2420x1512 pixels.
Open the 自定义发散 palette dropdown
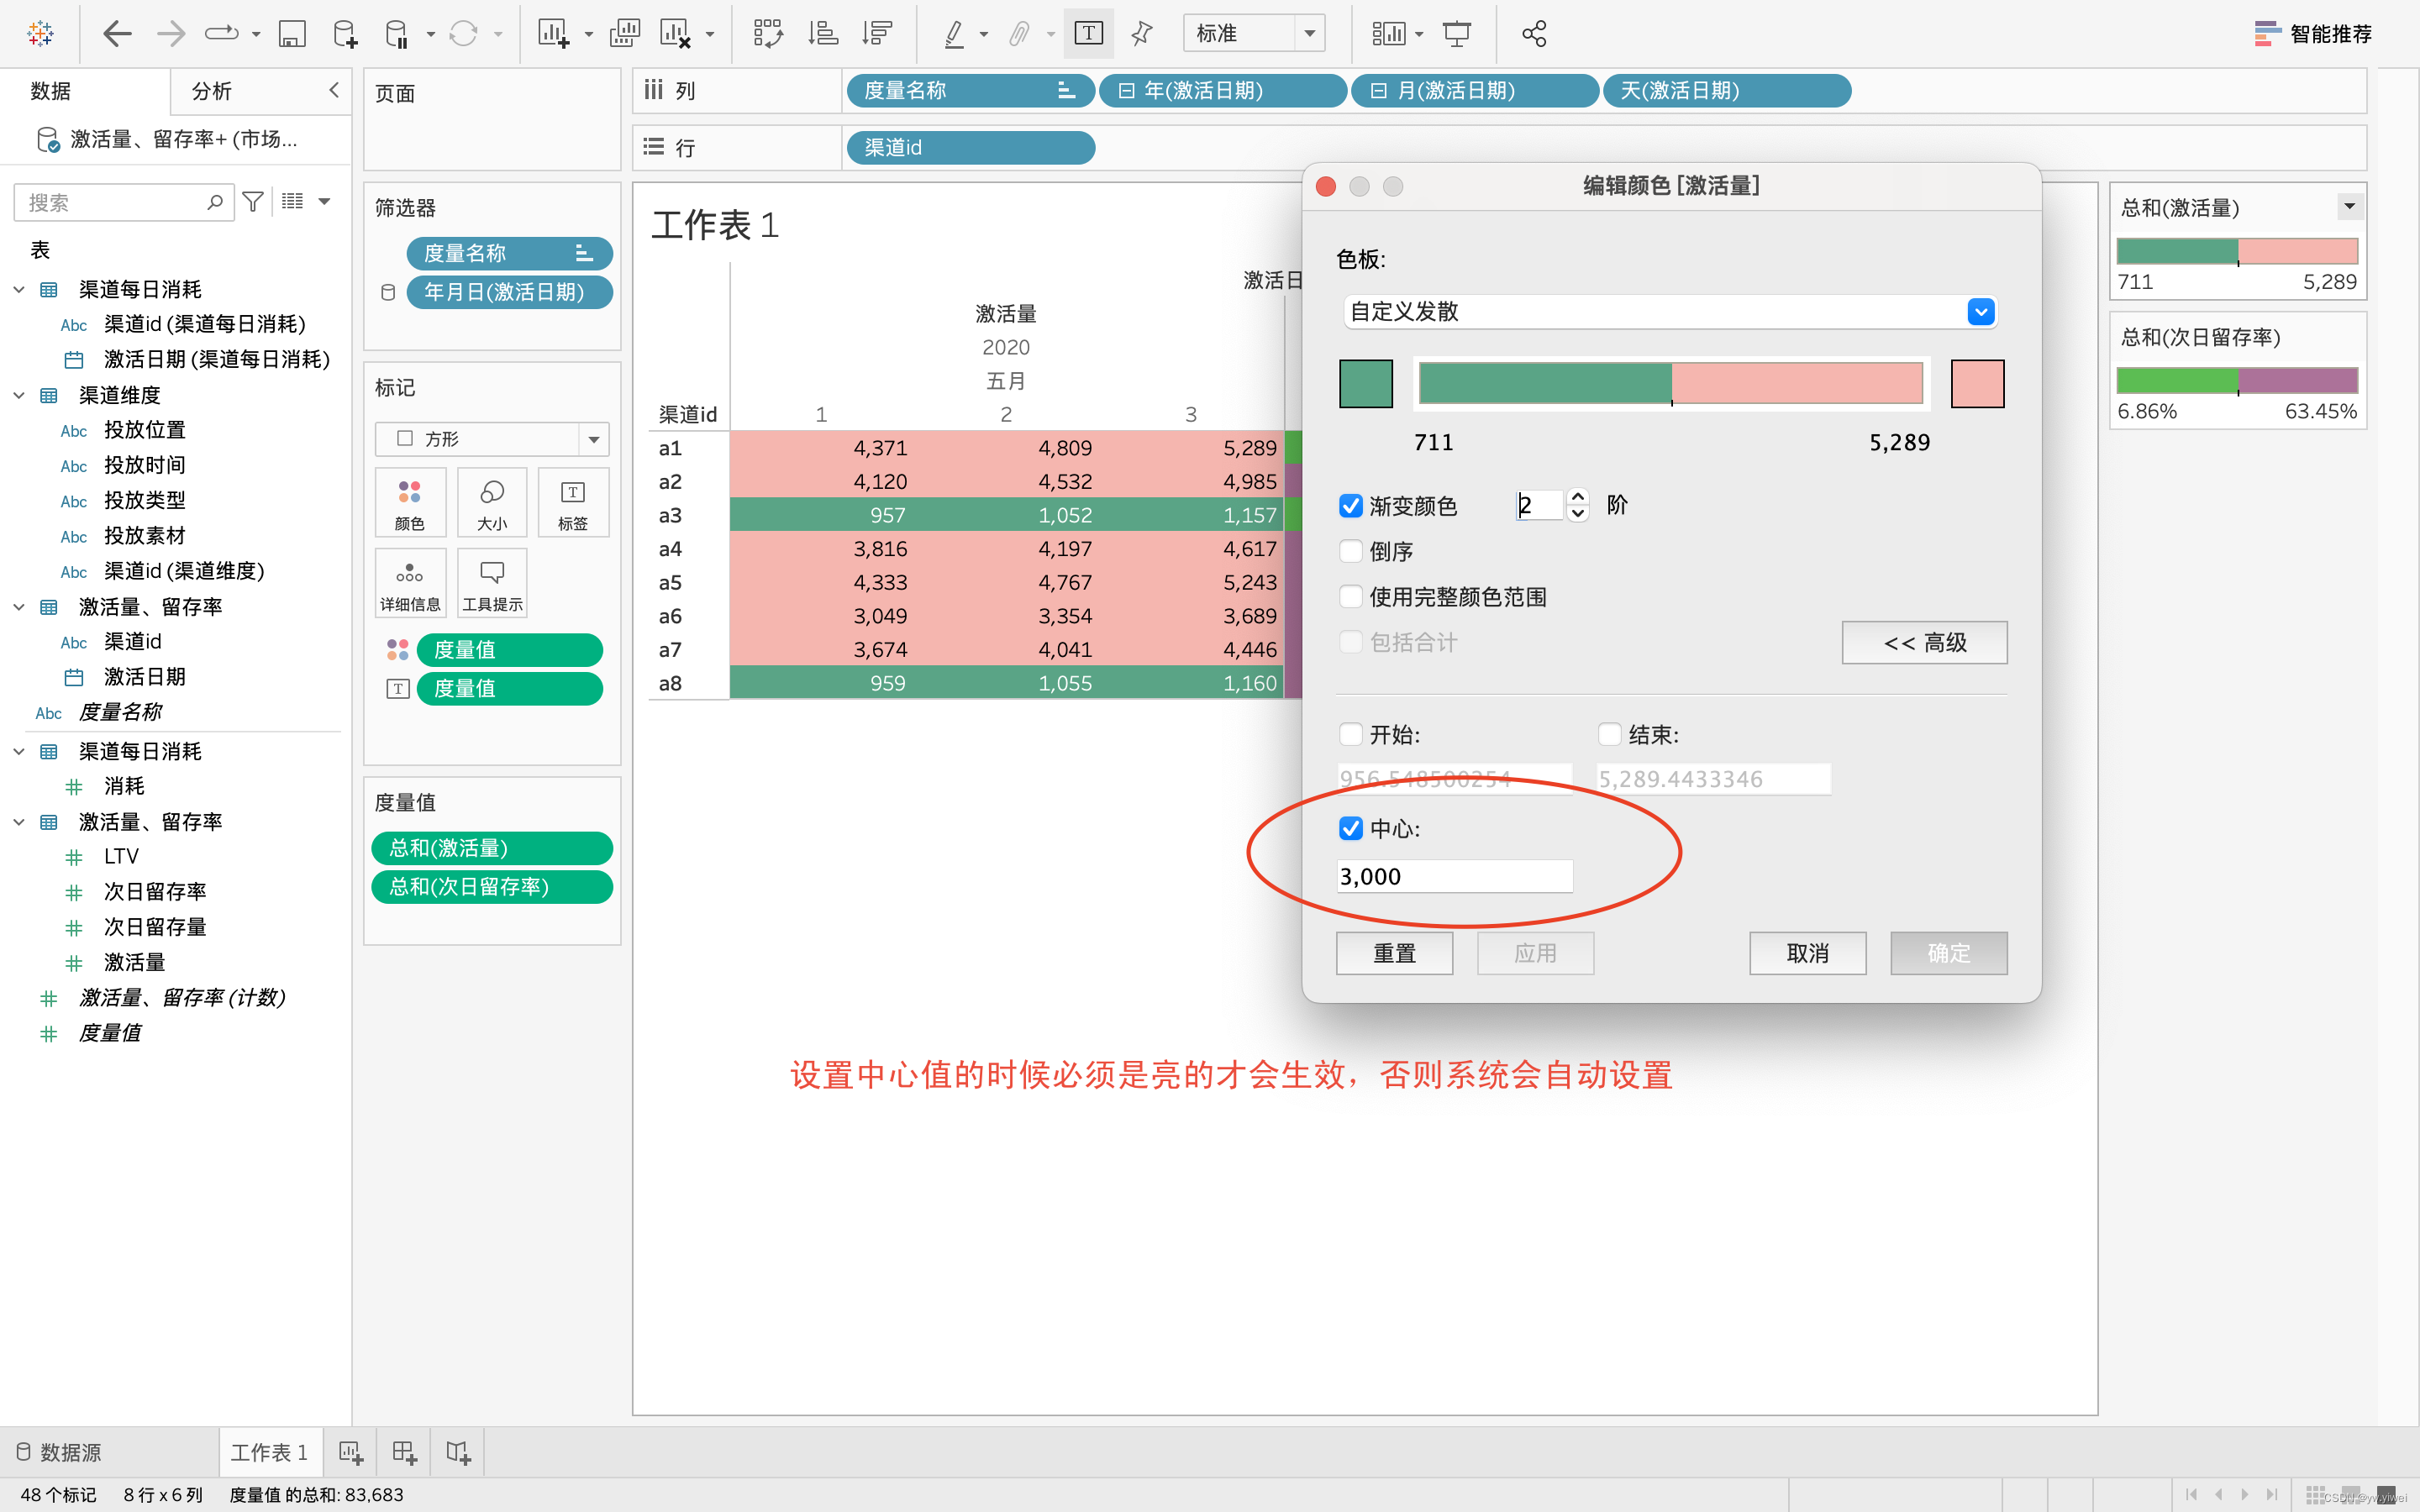(x=1980, y=312)
